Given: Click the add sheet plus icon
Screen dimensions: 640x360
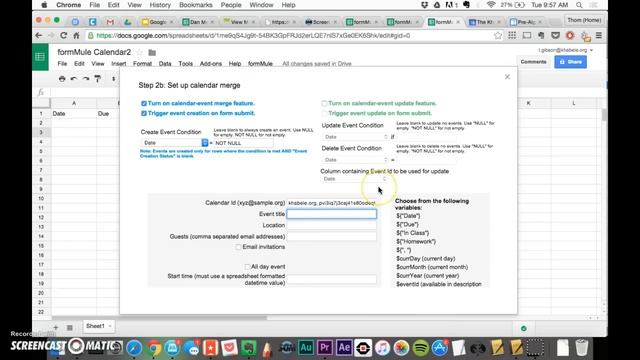Looking at the screenshot, I should coord(56,327).
